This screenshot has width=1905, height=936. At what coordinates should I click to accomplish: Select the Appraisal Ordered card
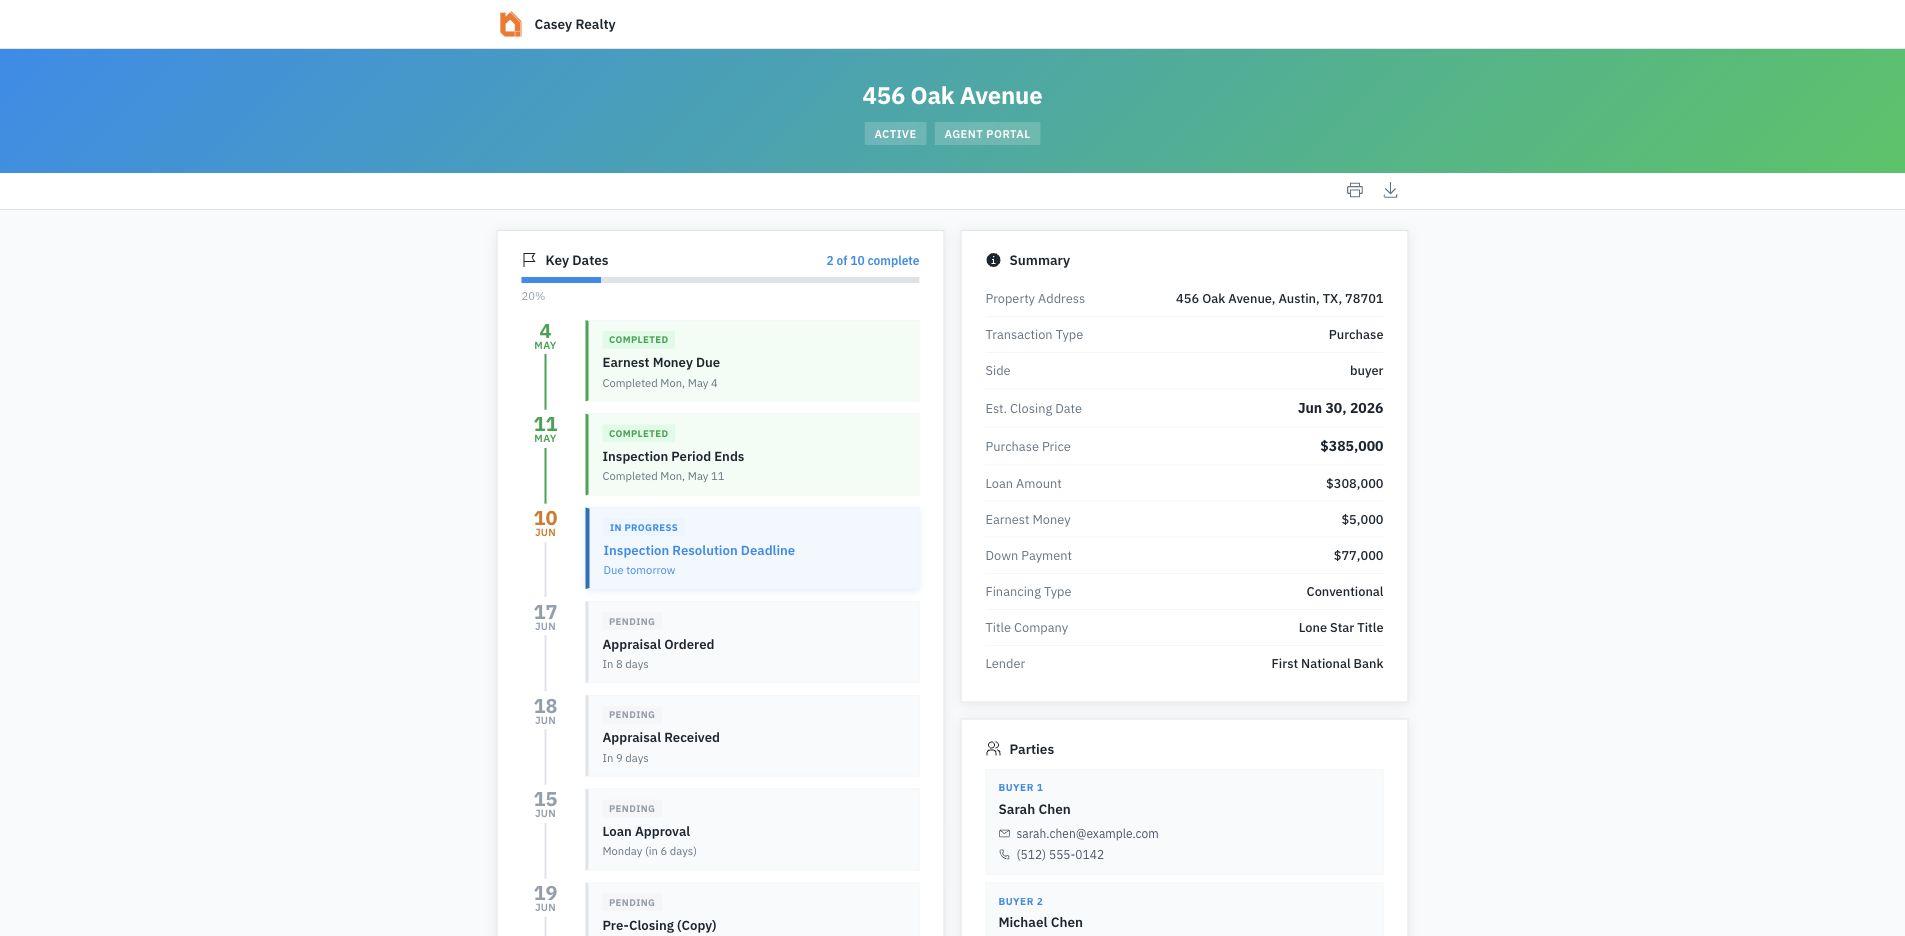(x=752, y=642)
